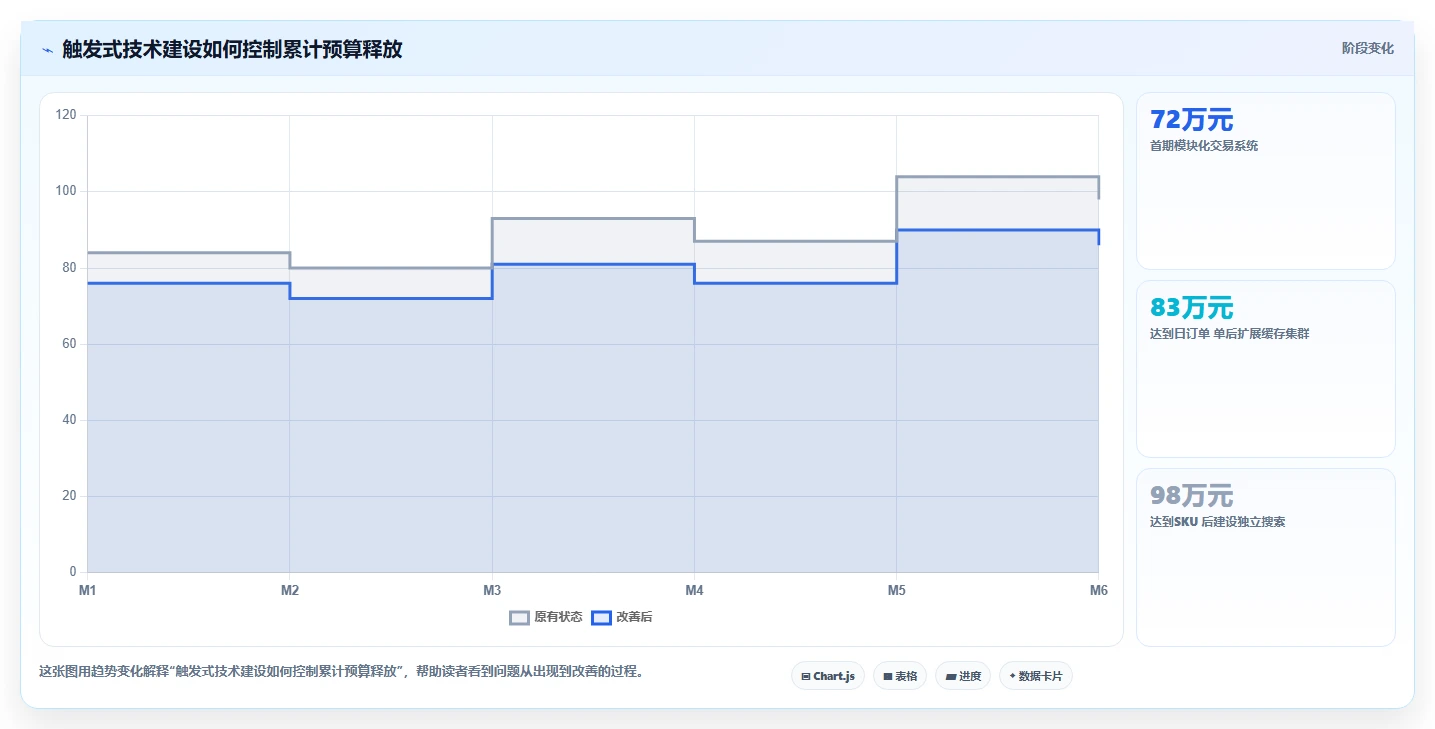The image size is (1435, 729).
Task: Click the 80 y-axis label
Action: pyautogui.click(x=69, y=267)
